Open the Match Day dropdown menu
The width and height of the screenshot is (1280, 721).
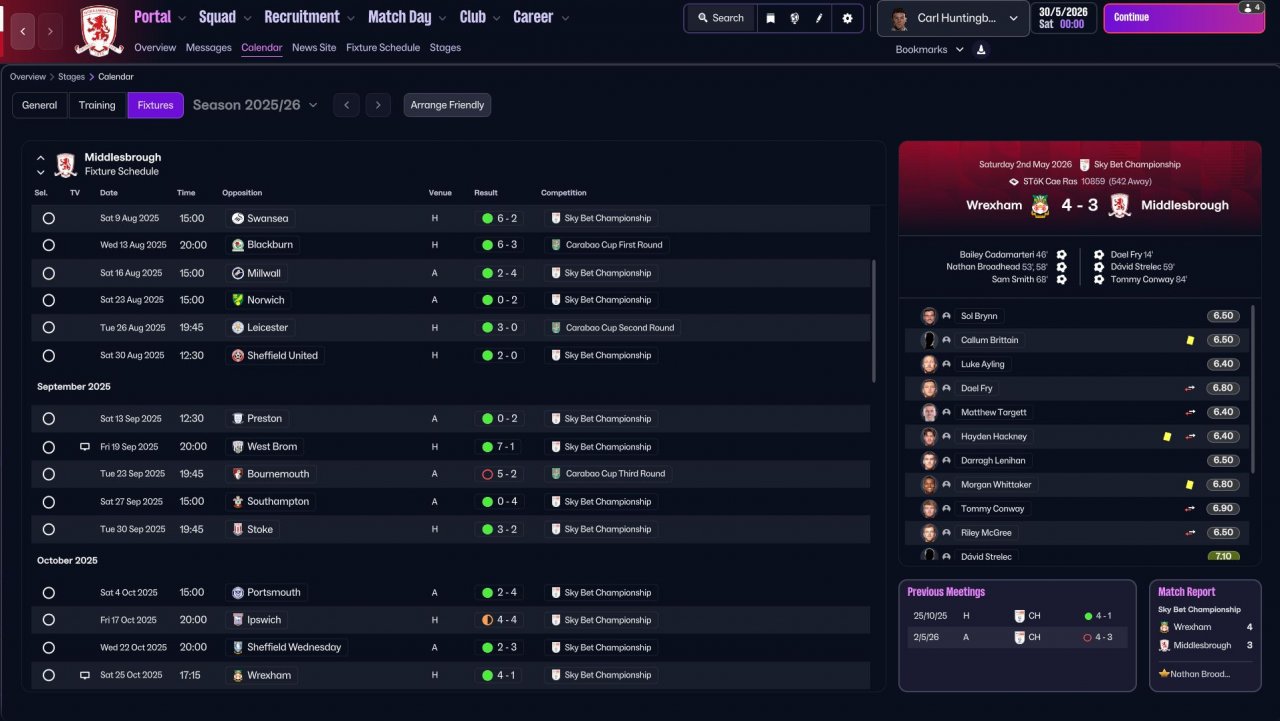409,17
